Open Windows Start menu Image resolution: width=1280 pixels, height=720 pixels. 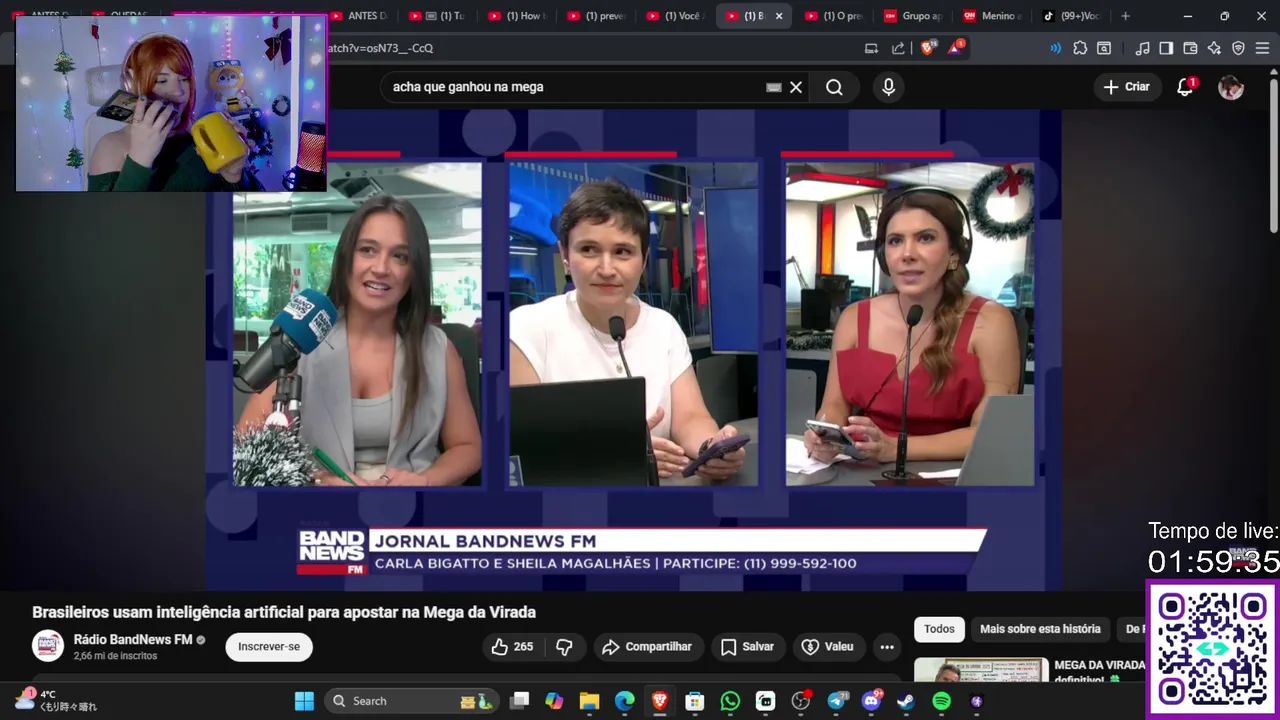(304, 701)
